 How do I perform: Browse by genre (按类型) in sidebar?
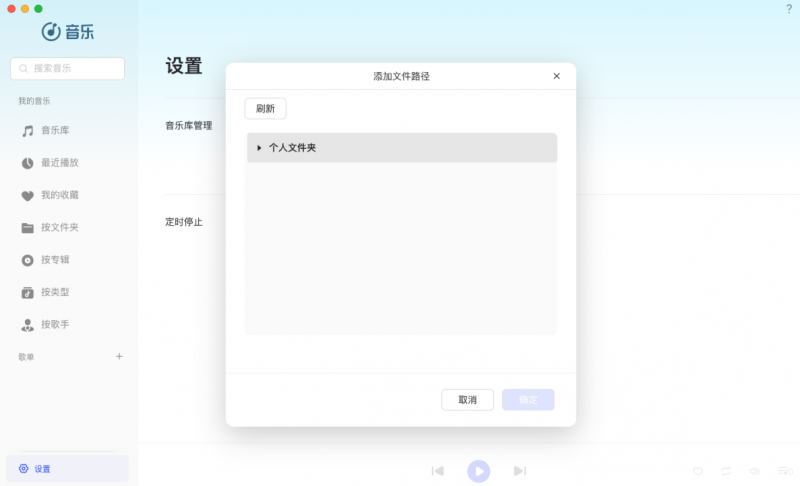click(45, 292)
